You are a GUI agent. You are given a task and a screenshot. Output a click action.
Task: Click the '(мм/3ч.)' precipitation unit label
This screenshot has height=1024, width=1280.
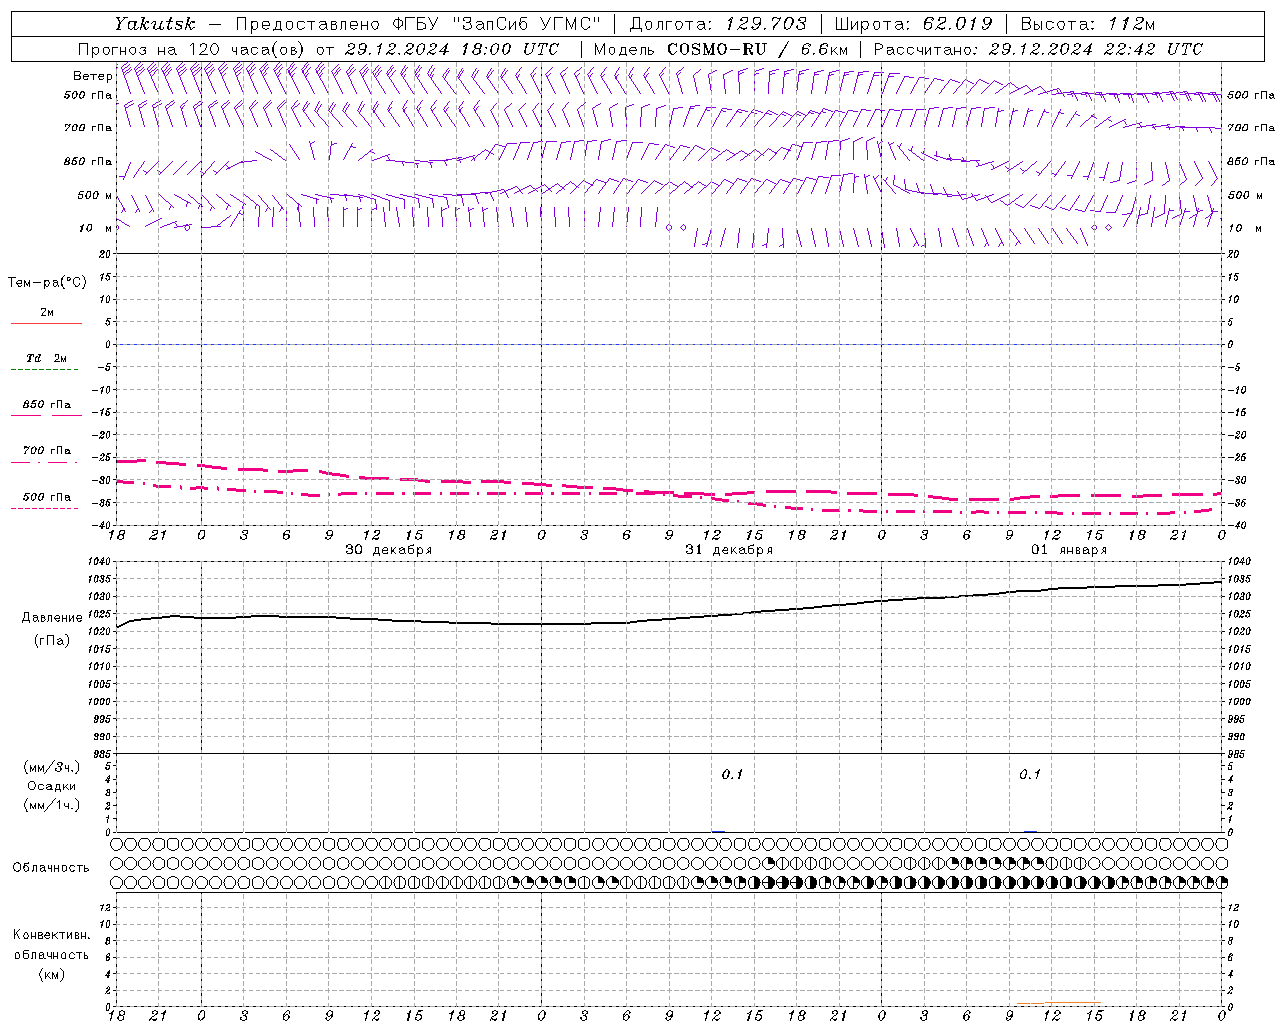[52, 767]
